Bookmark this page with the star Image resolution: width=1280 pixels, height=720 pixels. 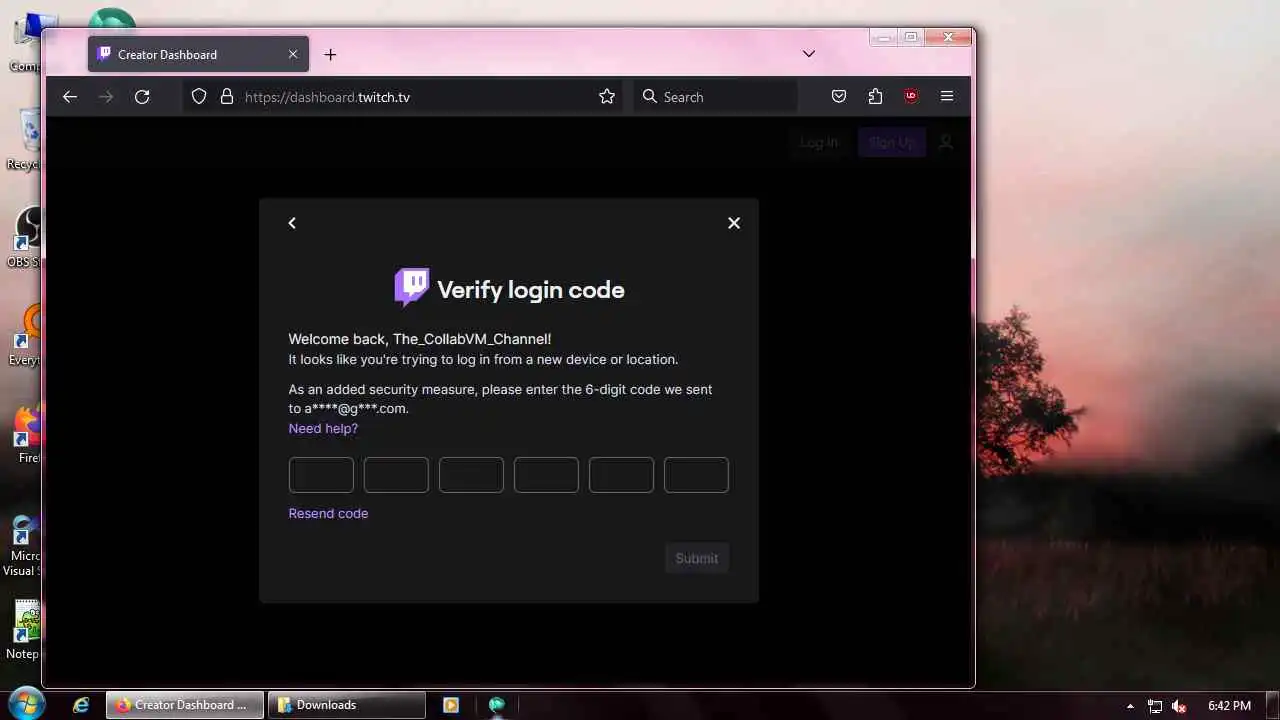tap(607, 97)
